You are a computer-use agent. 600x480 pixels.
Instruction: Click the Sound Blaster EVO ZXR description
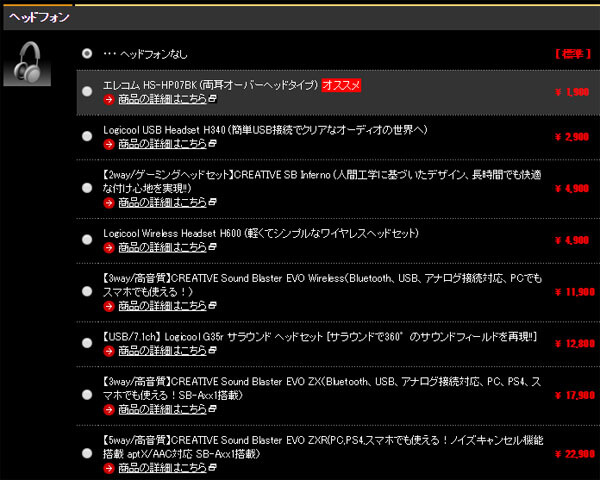[323, 447]
